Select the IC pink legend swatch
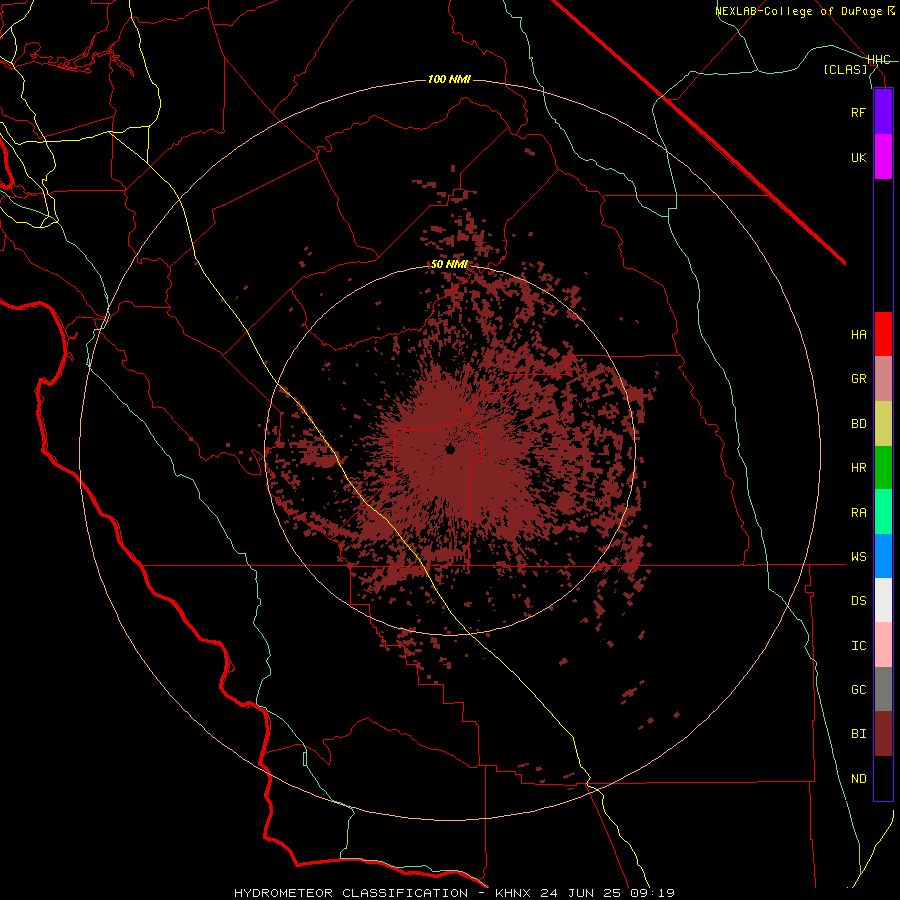The width and height of the screenshot is (900, 900). [883, 645]
